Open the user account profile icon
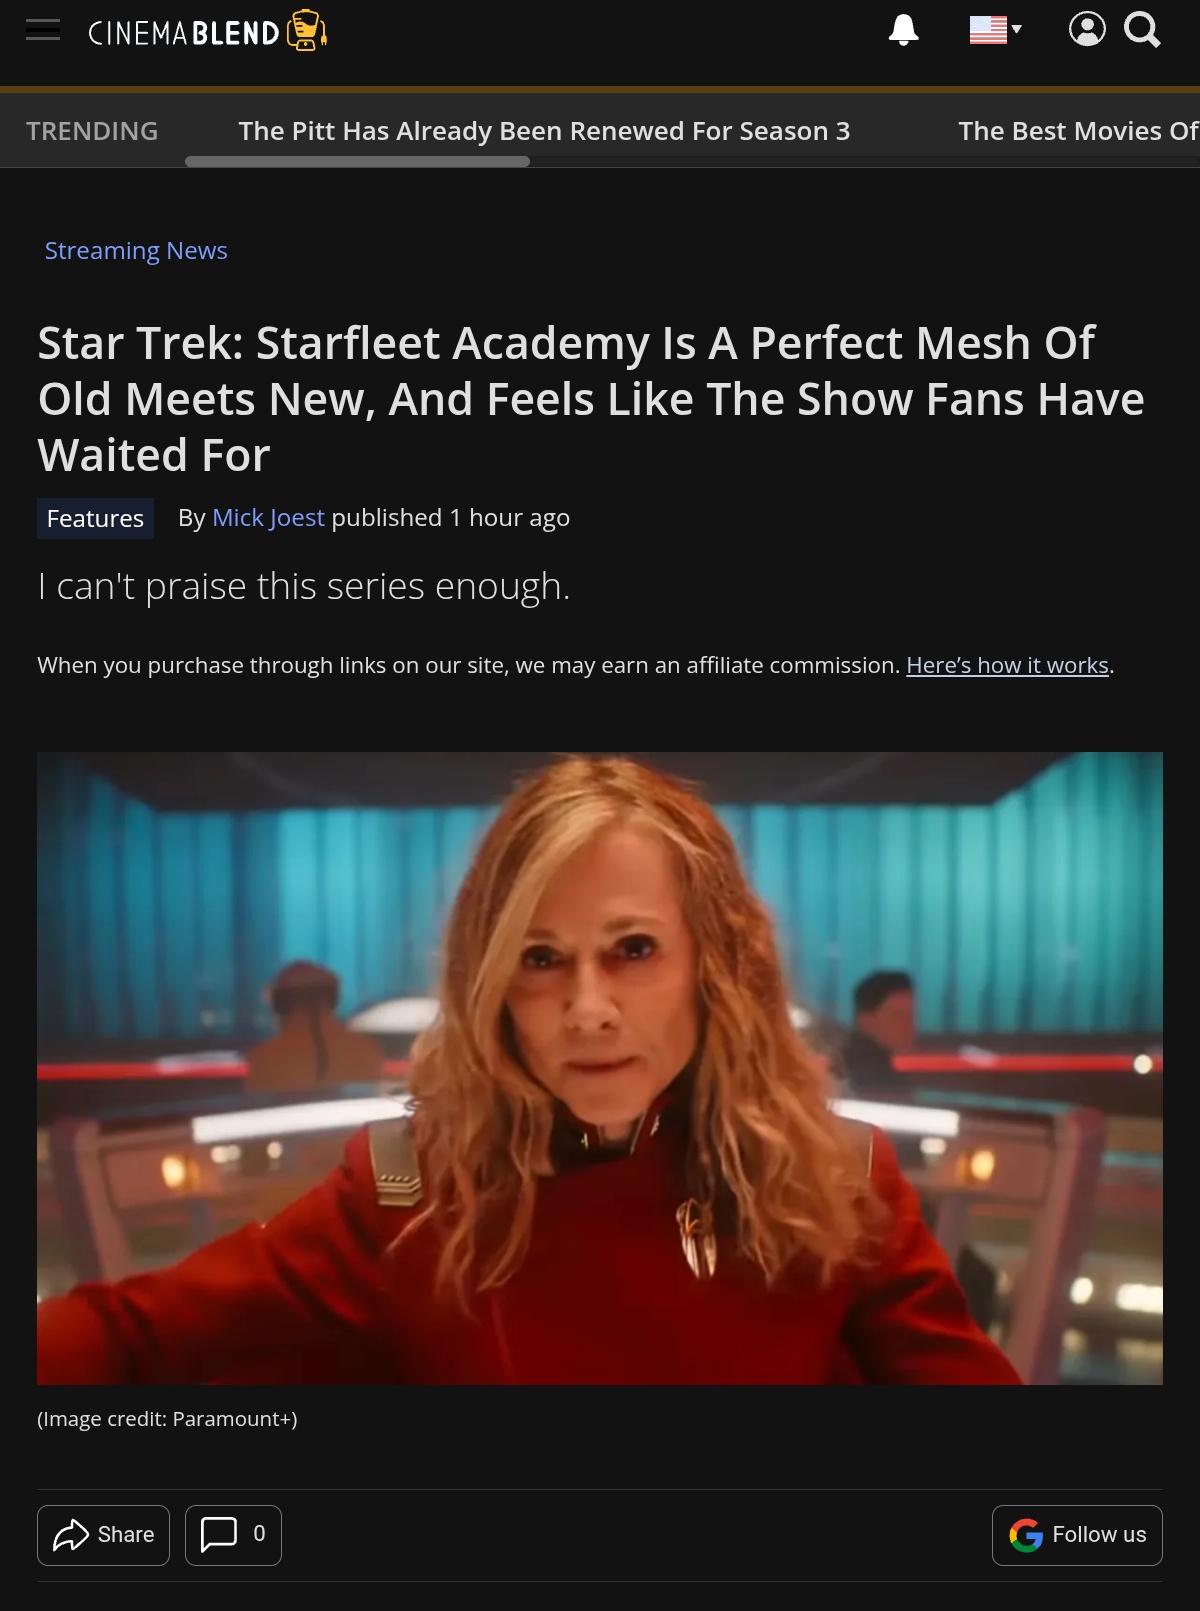The height and width of the screenshot is (1611, 1200). point(1087,29)
